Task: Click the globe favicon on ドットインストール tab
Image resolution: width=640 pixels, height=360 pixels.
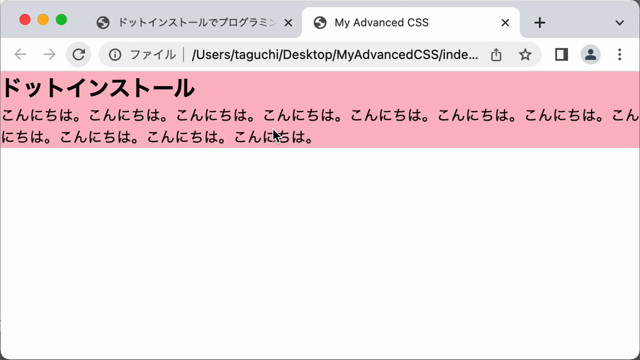Action: click(x=103, y=23)
